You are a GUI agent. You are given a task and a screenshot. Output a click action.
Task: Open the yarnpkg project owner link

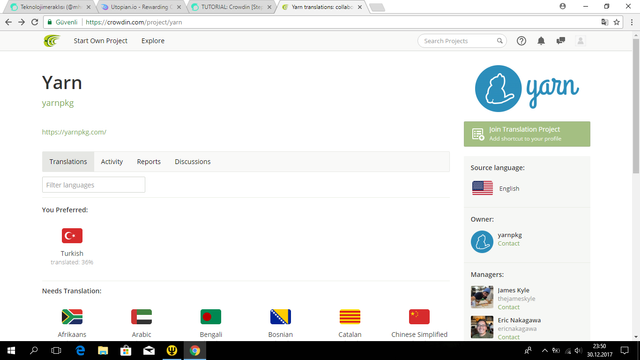(58, 103)
